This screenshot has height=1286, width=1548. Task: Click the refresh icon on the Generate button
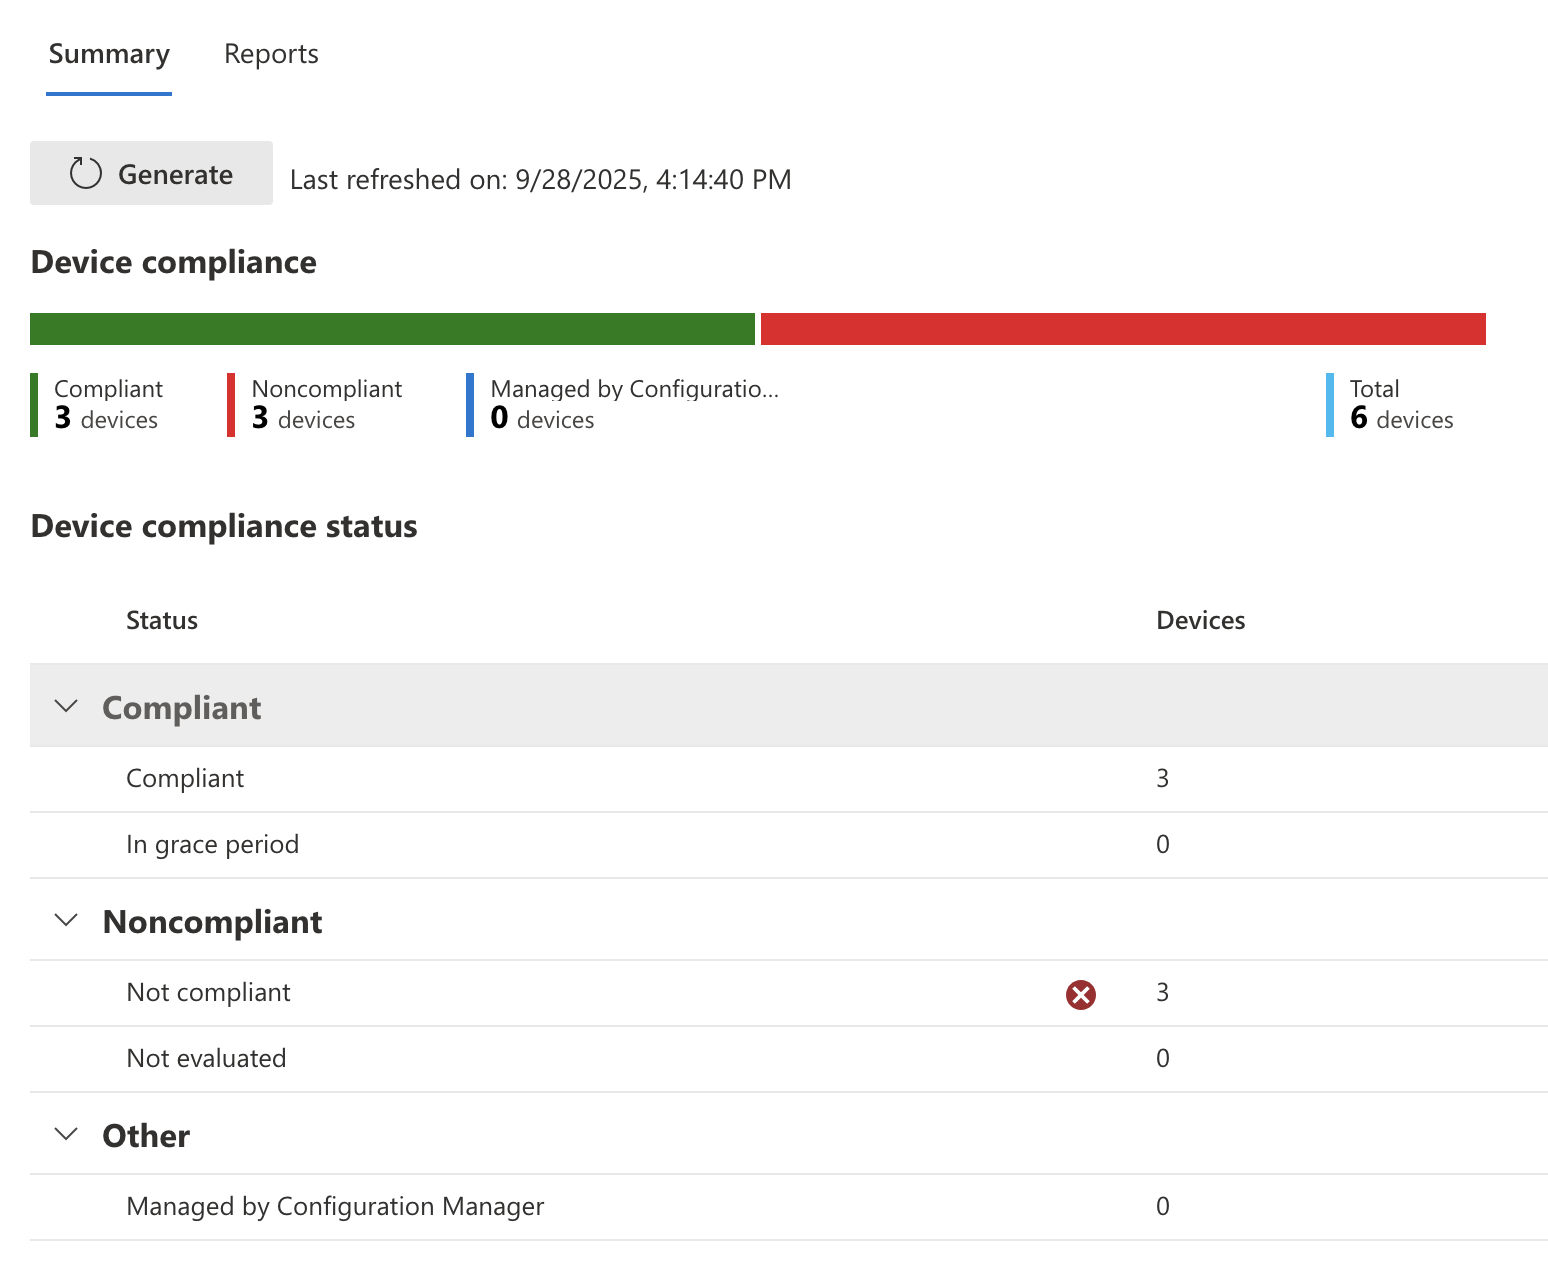[x=86, y=172]
